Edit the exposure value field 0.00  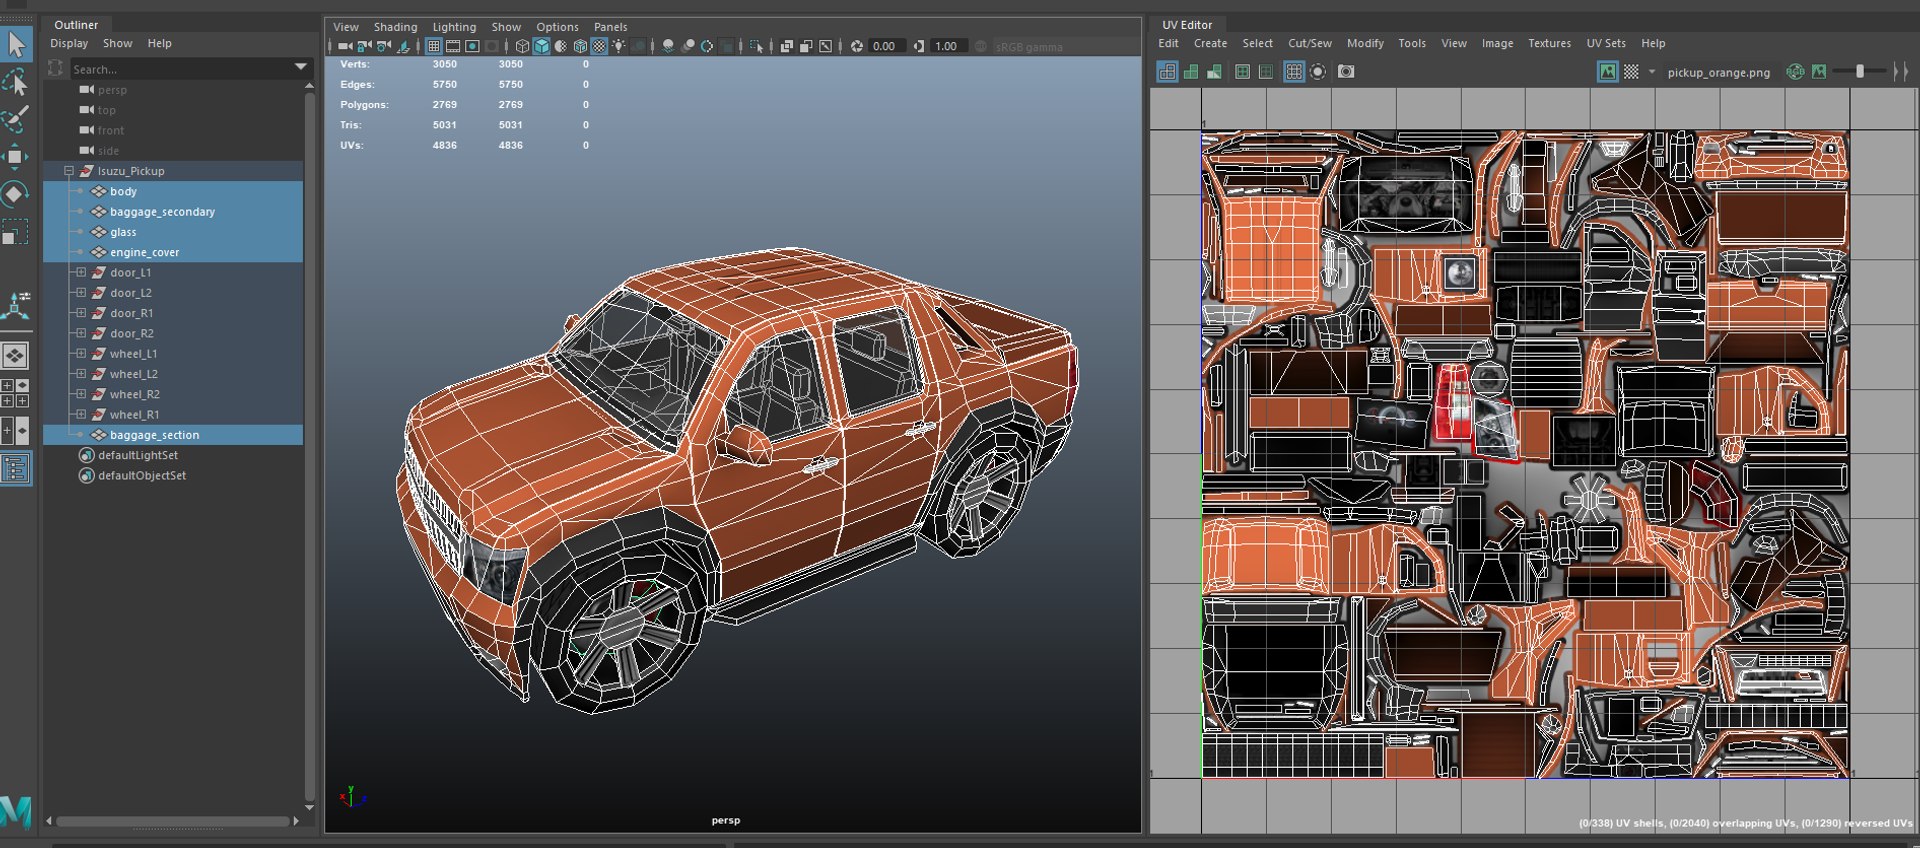(887, 46)
